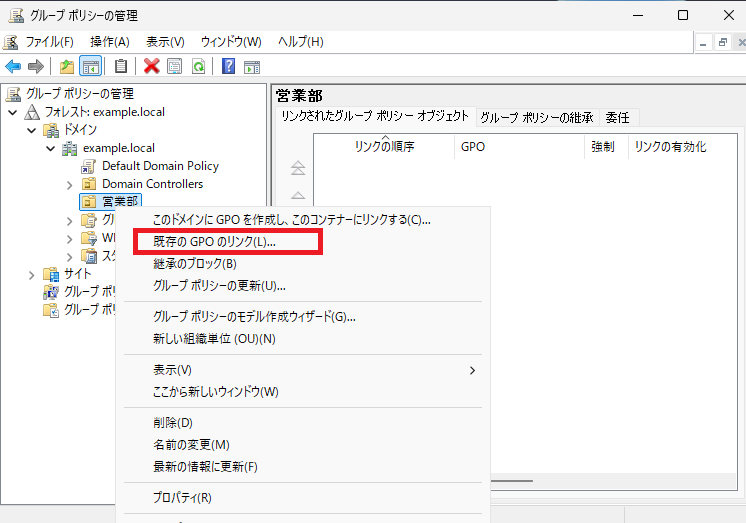The height and width of the screenshot is (523, 746).
Task: Click the Forward arrow toolbar icon
Action: point(36,67)
